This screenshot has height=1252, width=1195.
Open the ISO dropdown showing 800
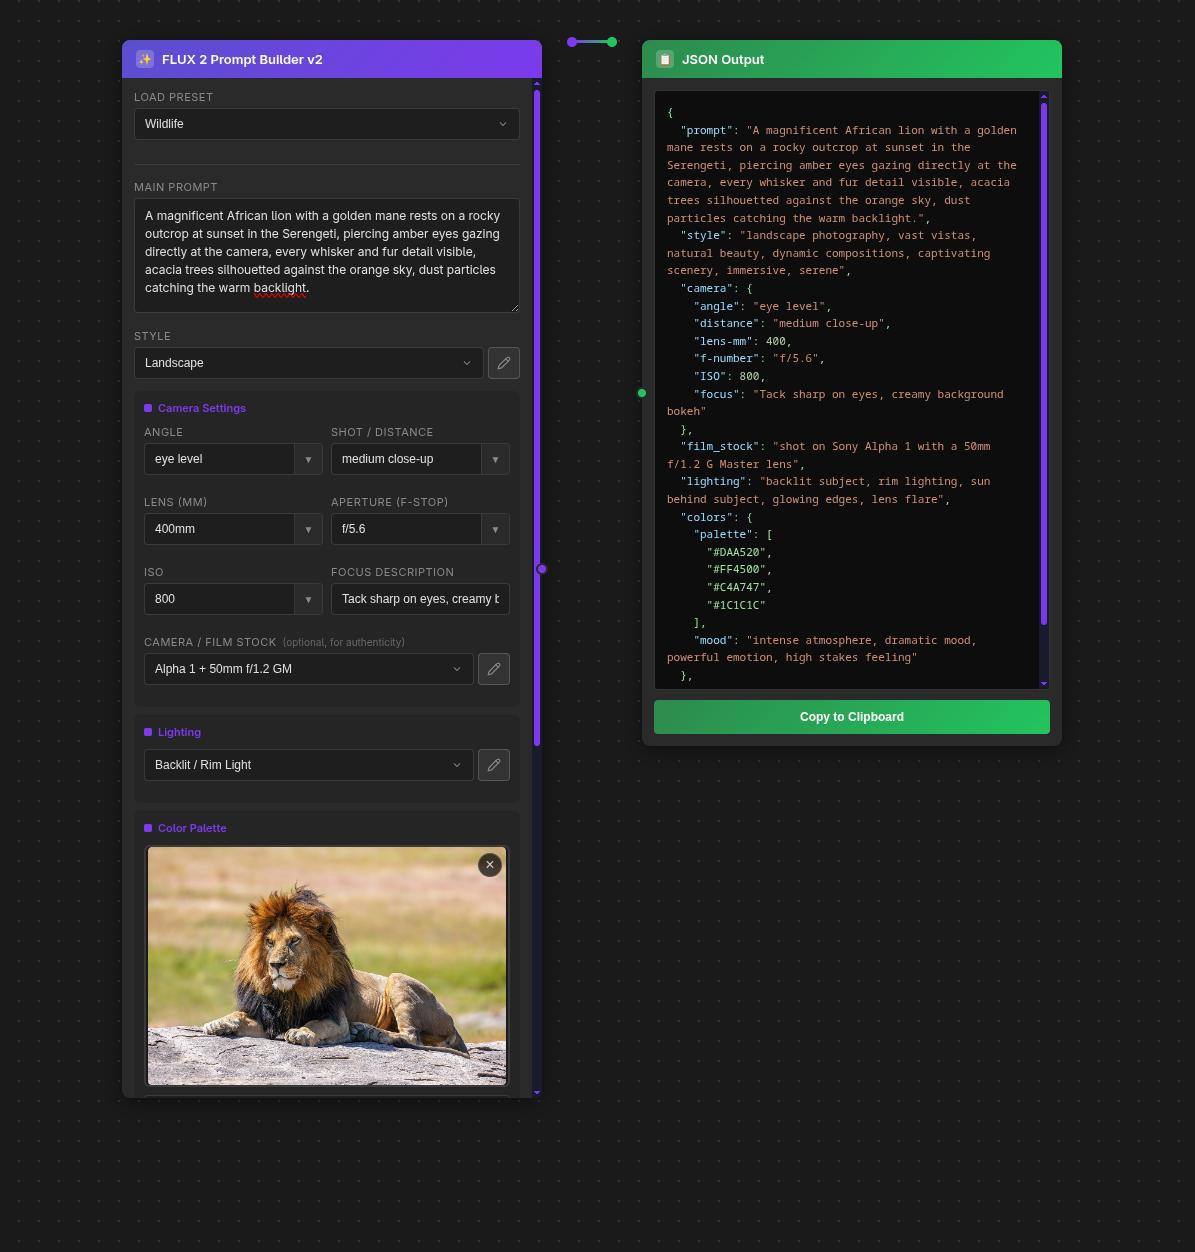click(233, 599)
